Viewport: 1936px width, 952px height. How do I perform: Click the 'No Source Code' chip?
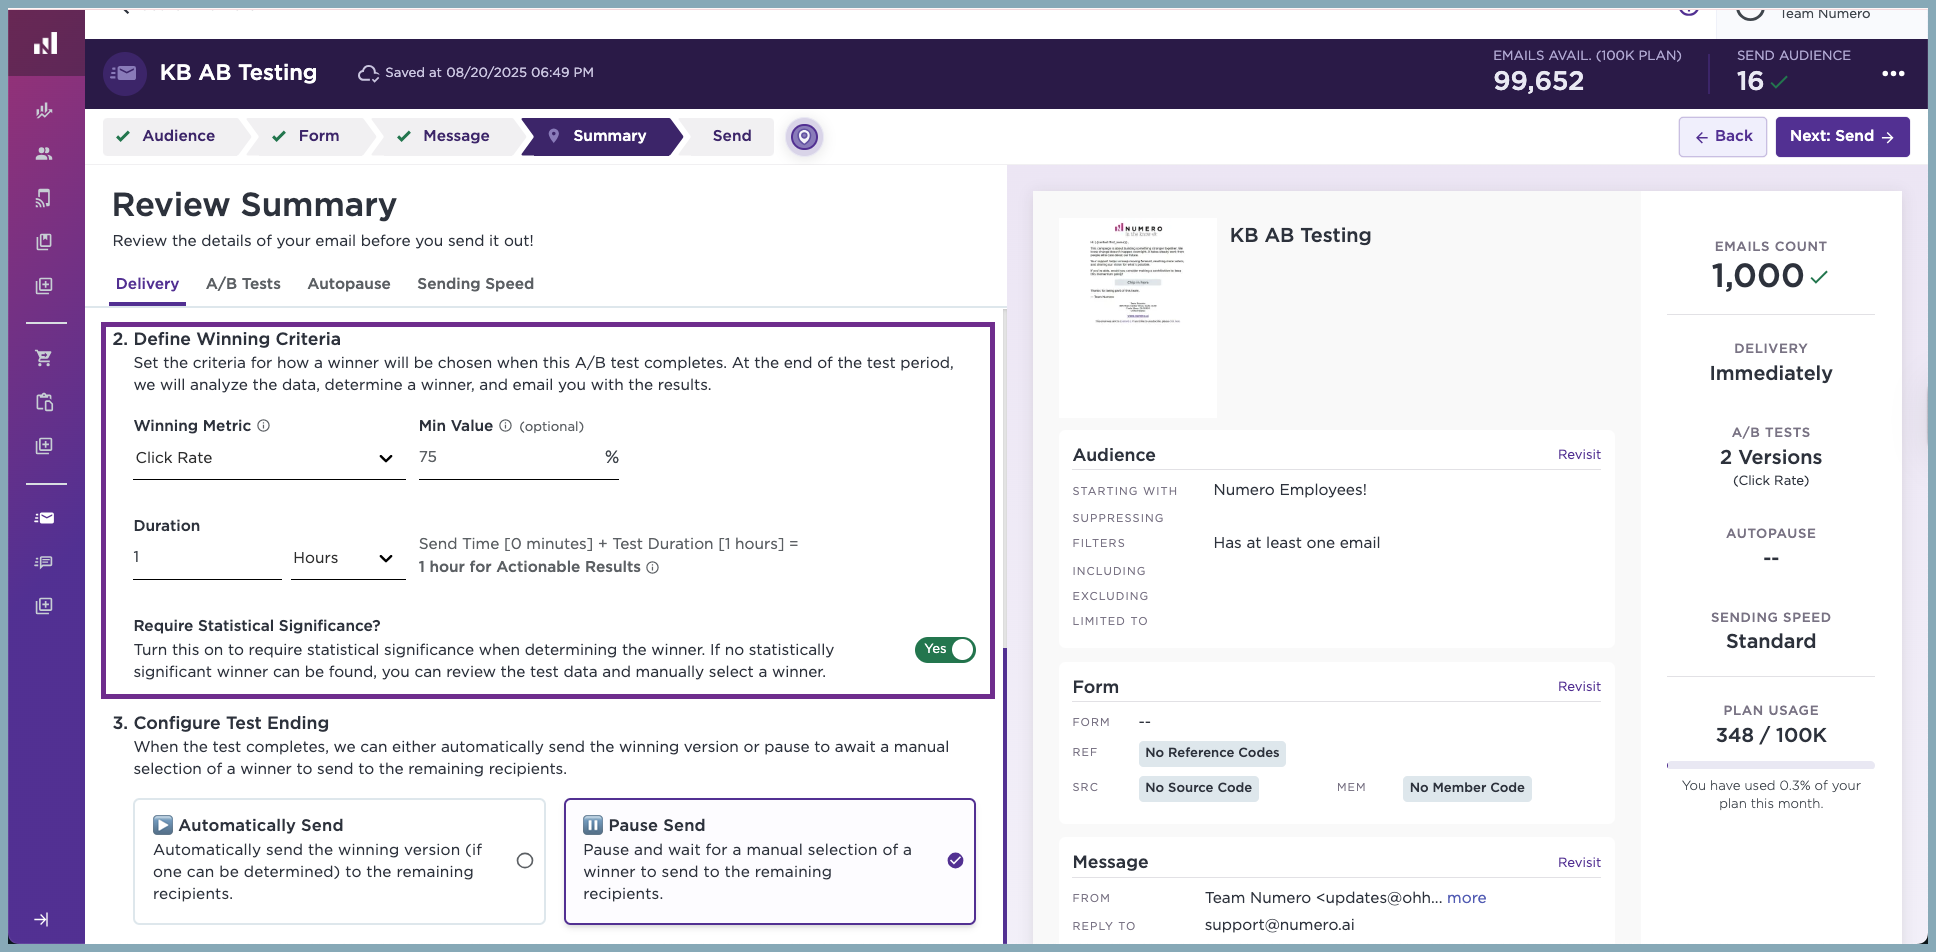1198,788
